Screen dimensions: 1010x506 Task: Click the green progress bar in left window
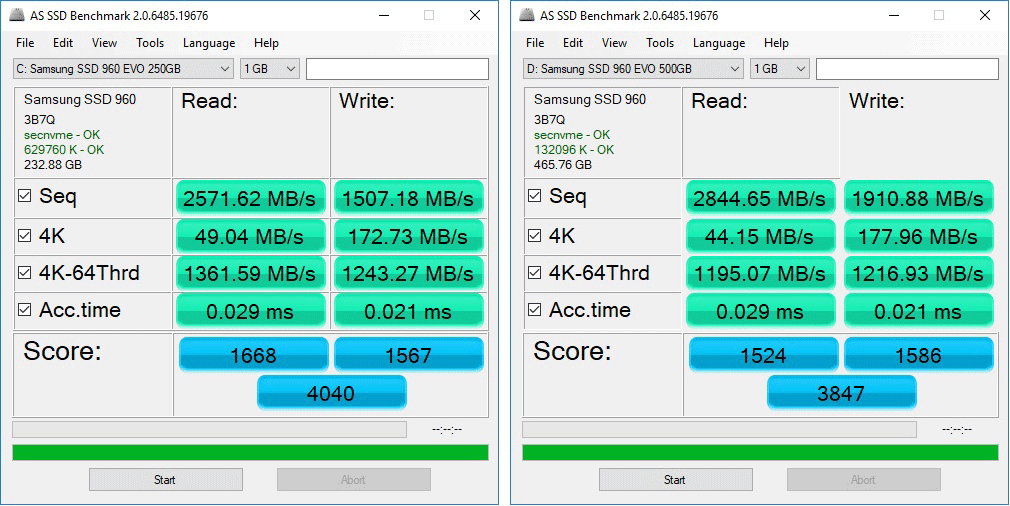[x=251, y=453]
